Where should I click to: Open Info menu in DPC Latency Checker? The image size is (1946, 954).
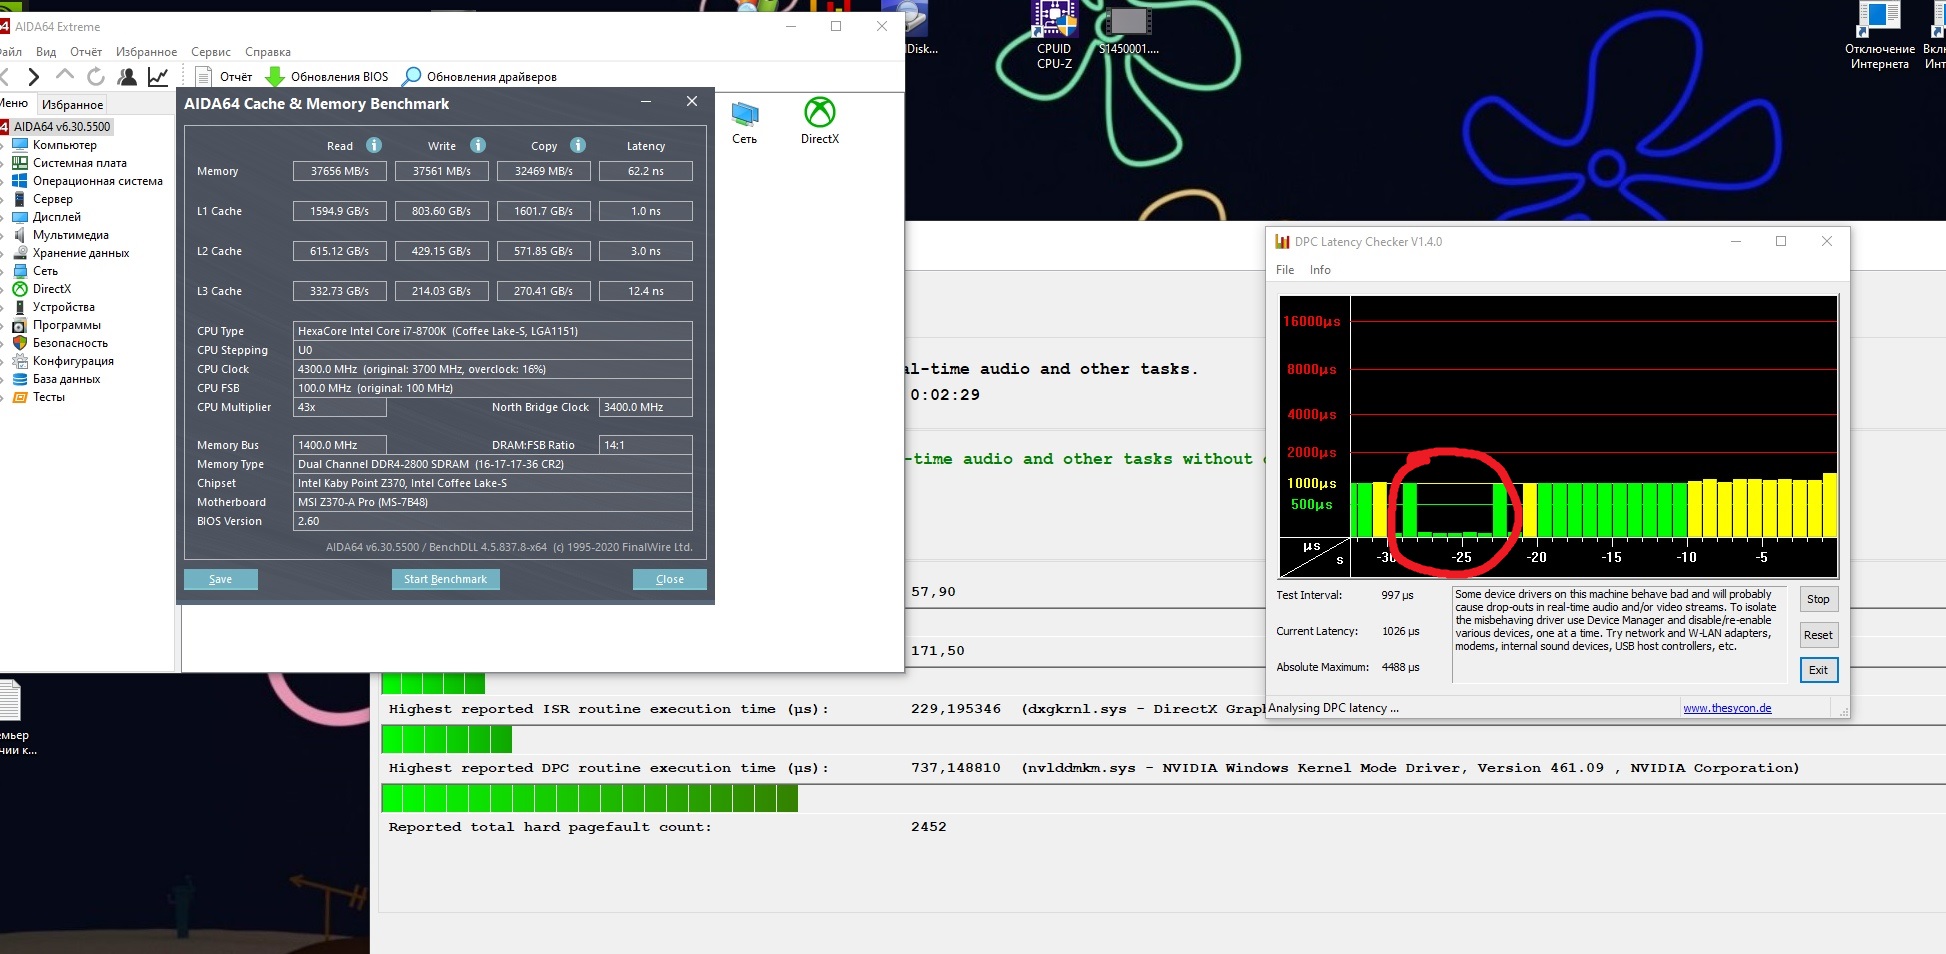click(1320, 270)
